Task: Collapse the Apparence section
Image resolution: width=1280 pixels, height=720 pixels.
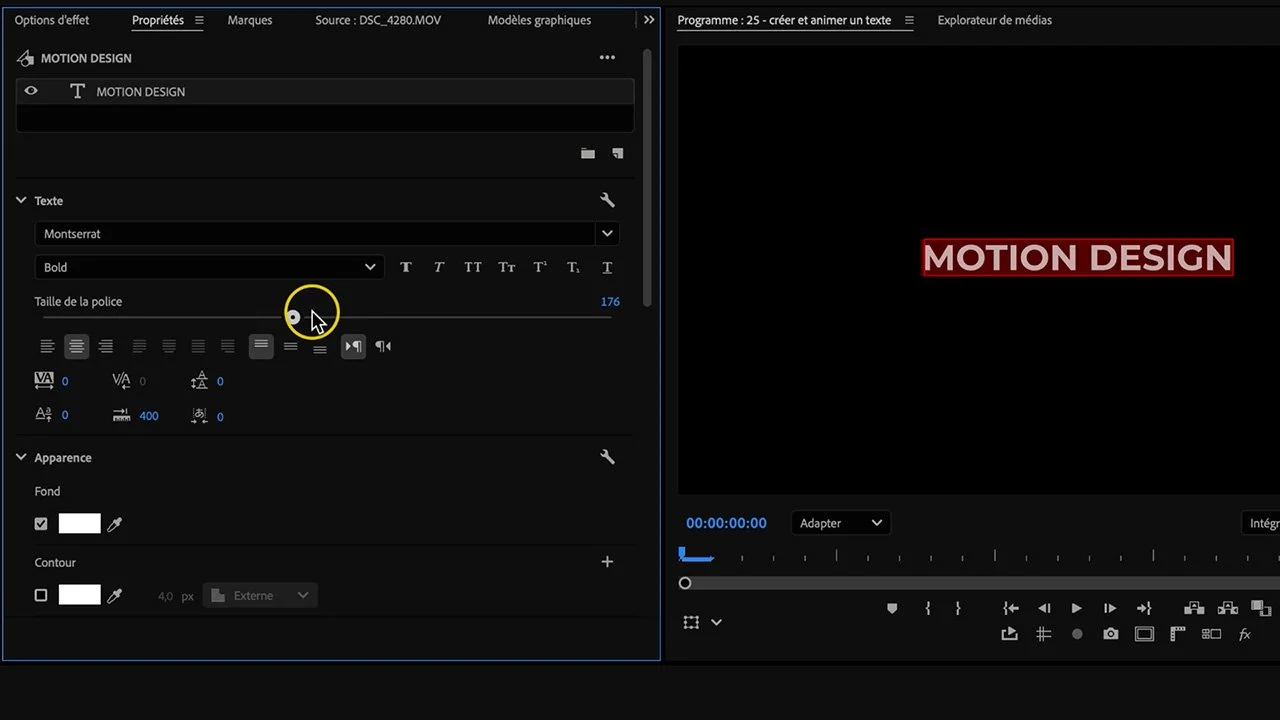Action: [x=21, y=457]
